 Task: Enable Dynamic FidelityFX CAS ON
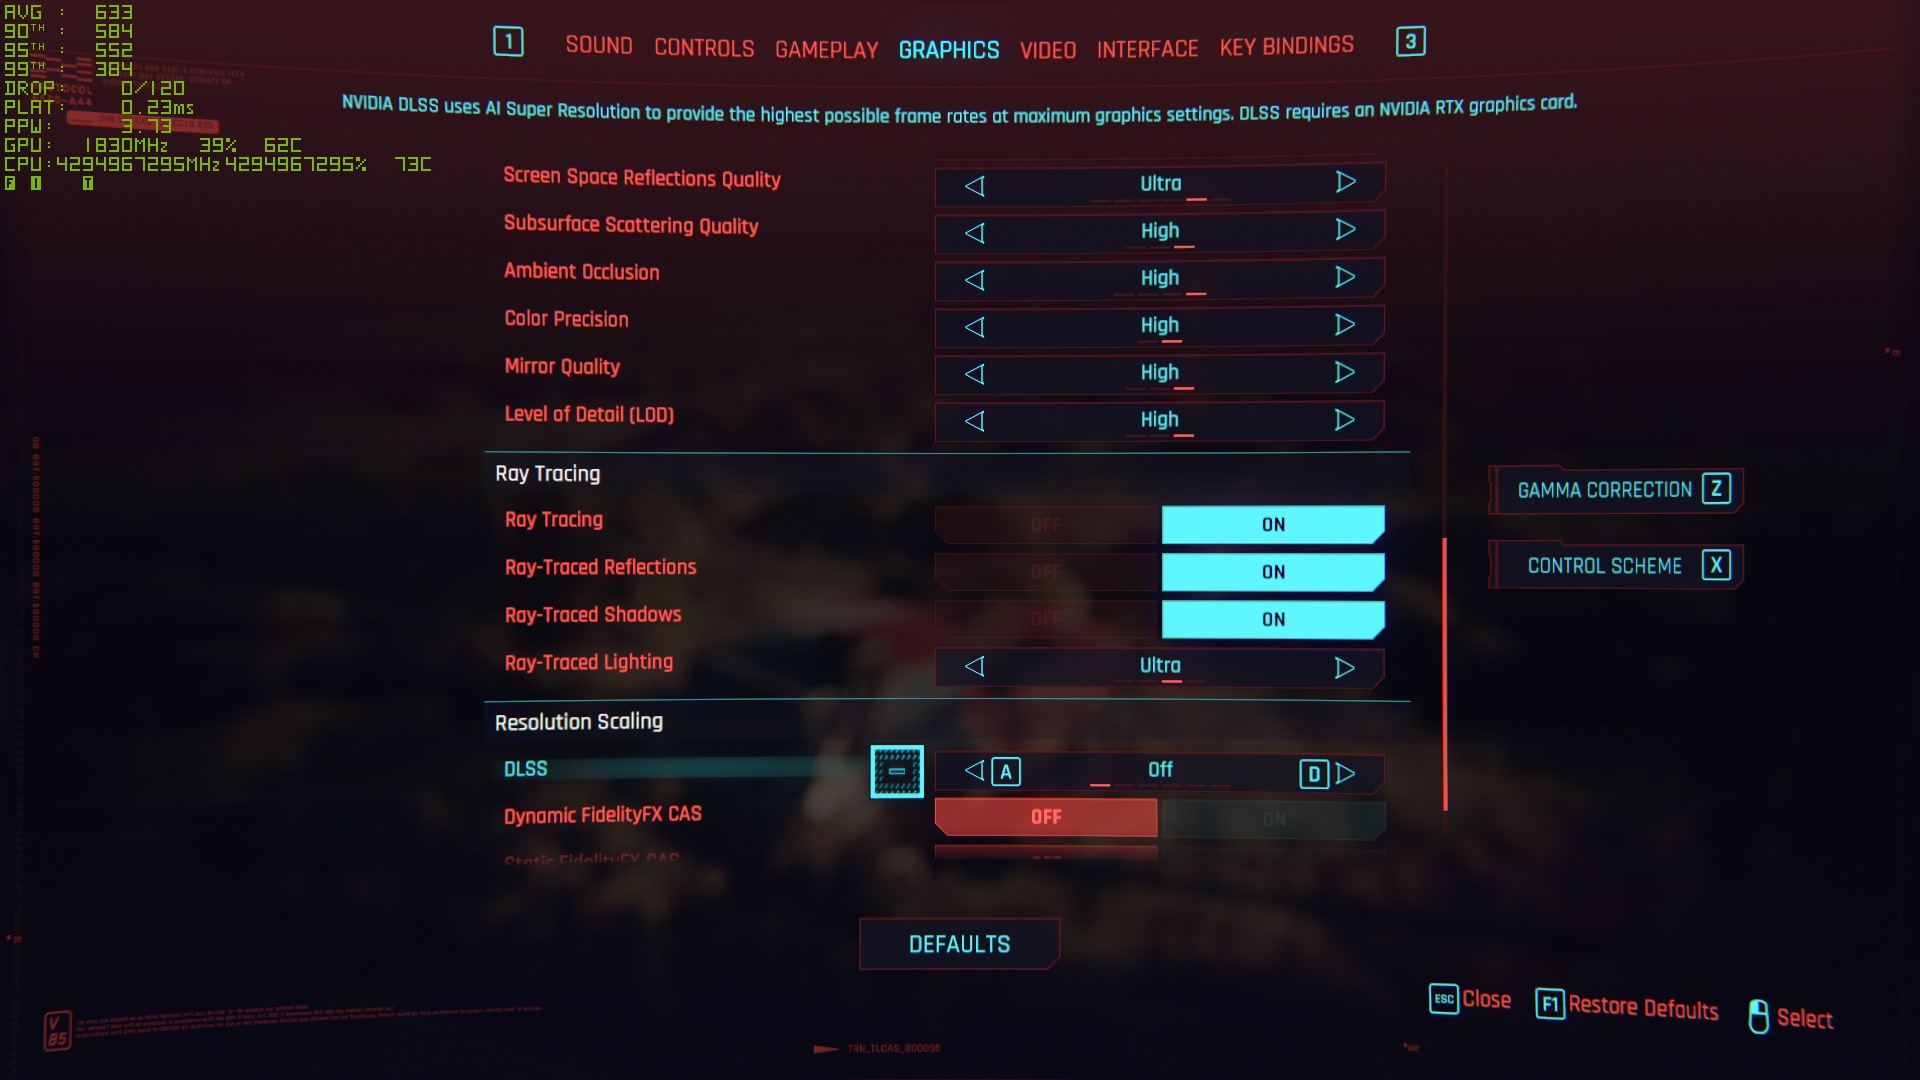coord(1270,816)
